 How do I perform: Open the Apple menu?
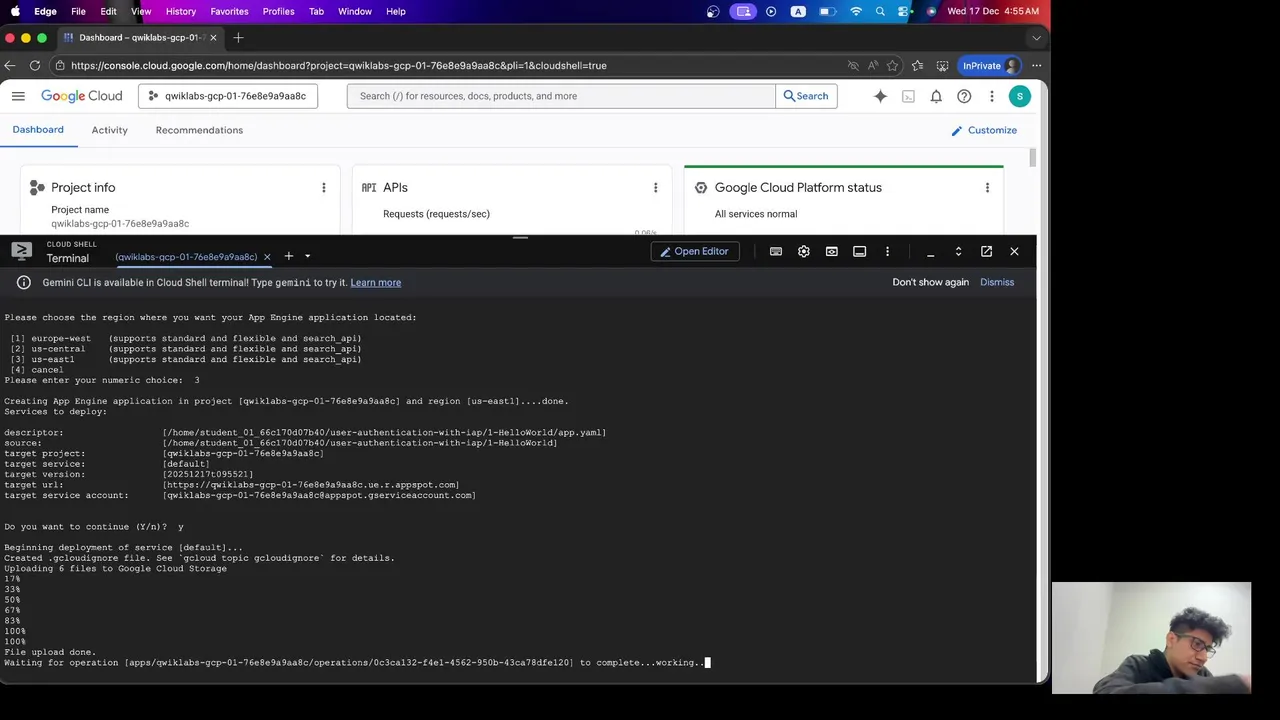15,11
